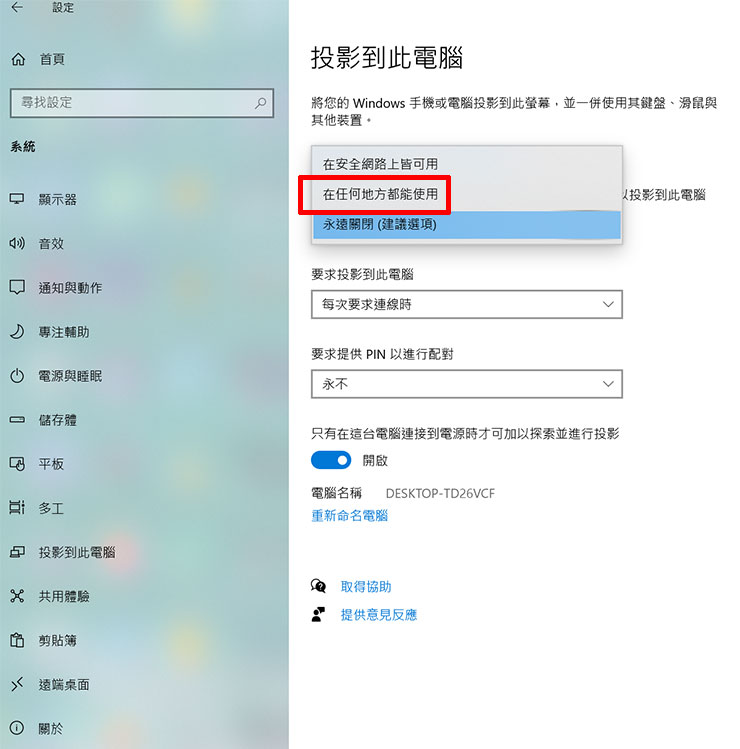
Task: Choose 在安全網路上皆可用 option
Action: [x=467, y=164]
